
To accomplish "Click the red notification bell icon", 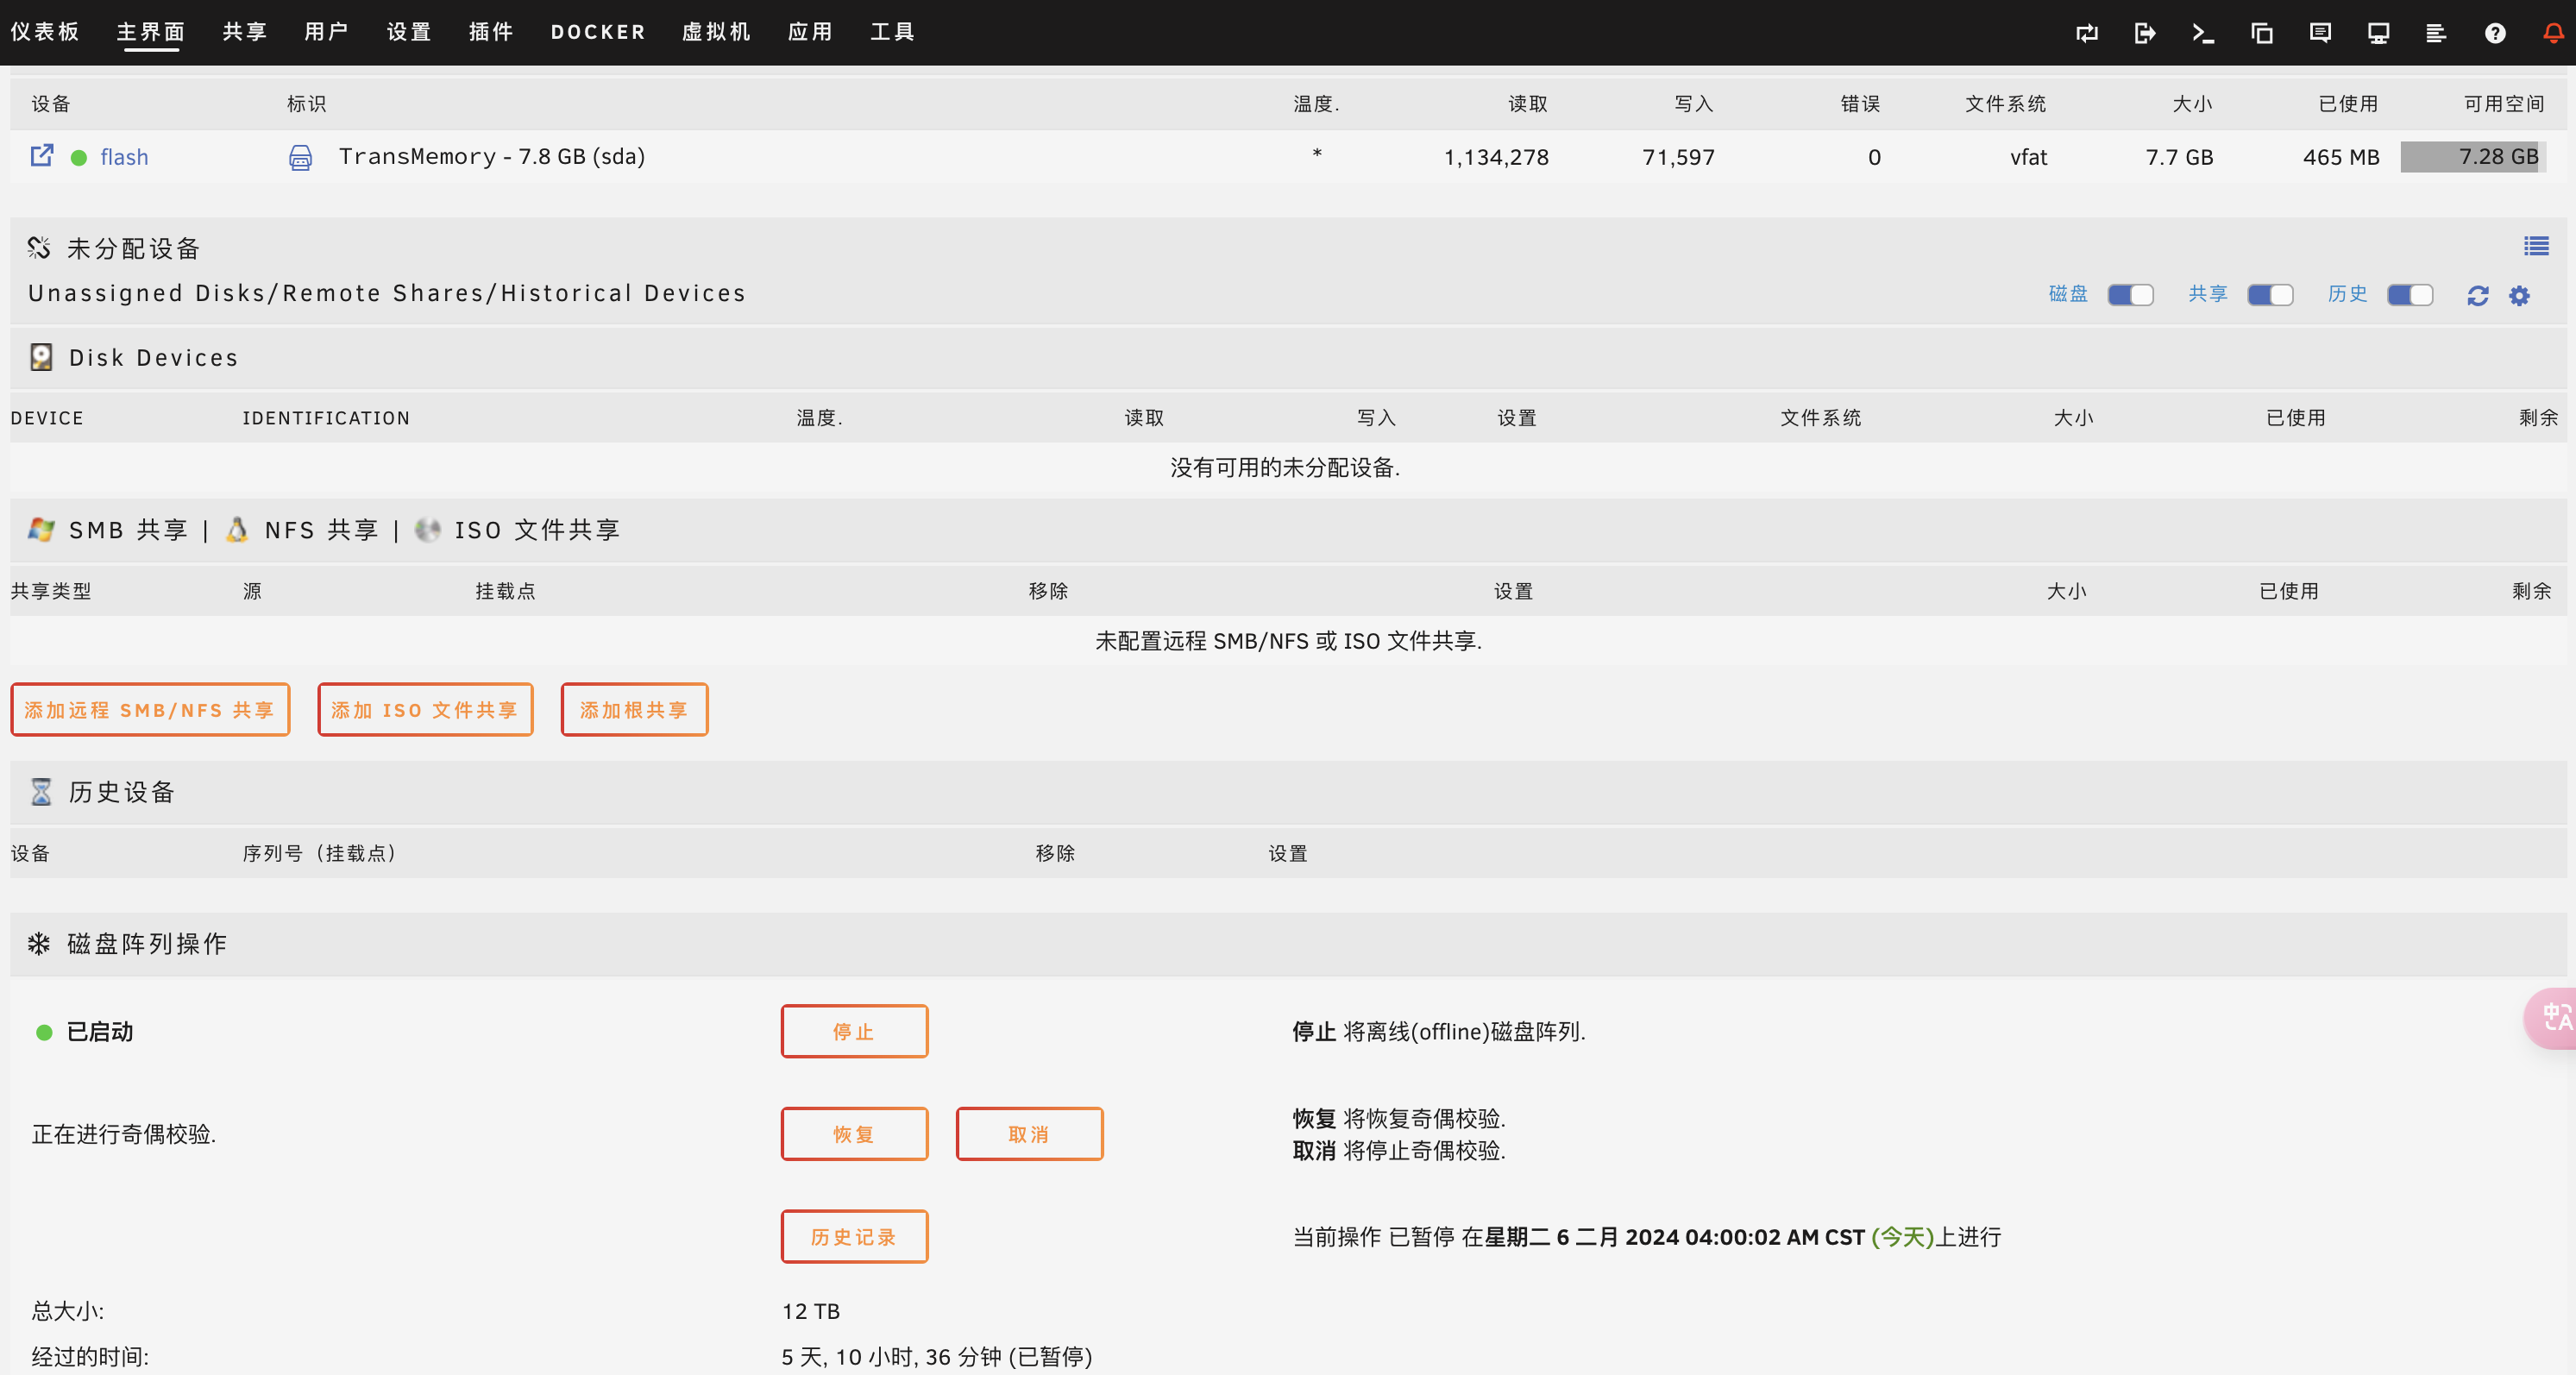I will (2553, 33).
